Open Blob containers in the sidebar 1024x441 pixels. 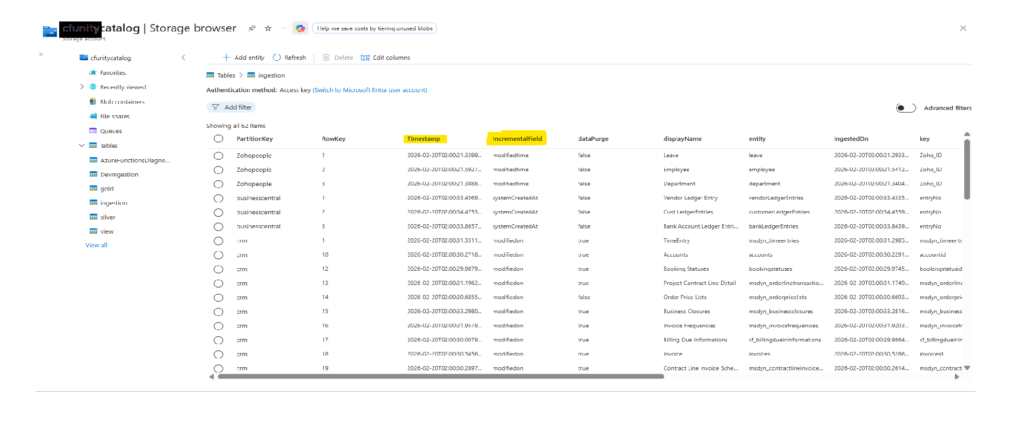click(x=121, y=101)
